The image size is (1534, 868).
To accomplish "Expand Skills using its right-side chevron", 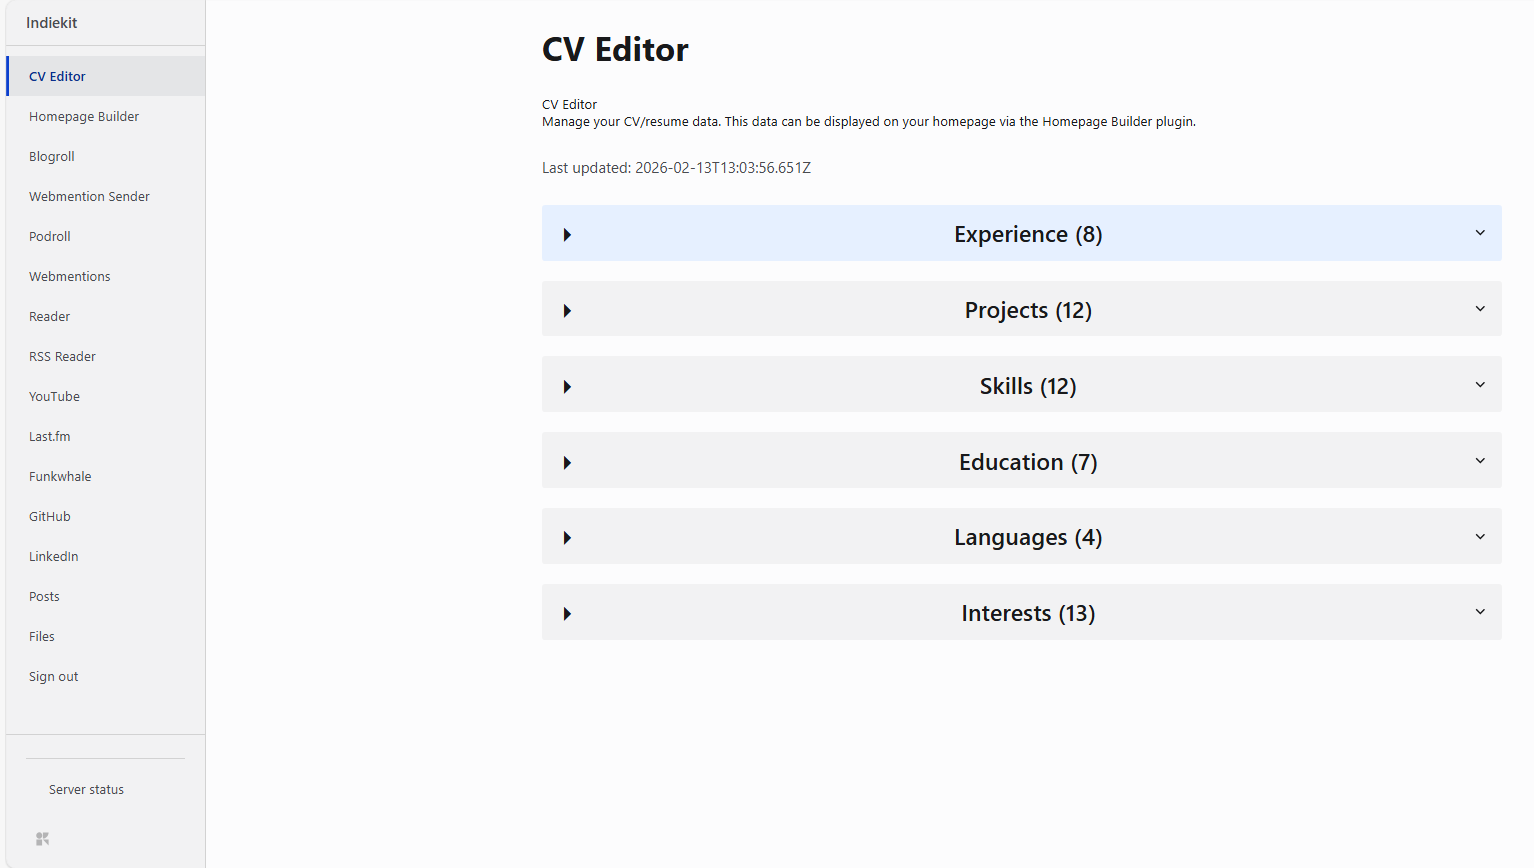I will tap(1480, 385).
